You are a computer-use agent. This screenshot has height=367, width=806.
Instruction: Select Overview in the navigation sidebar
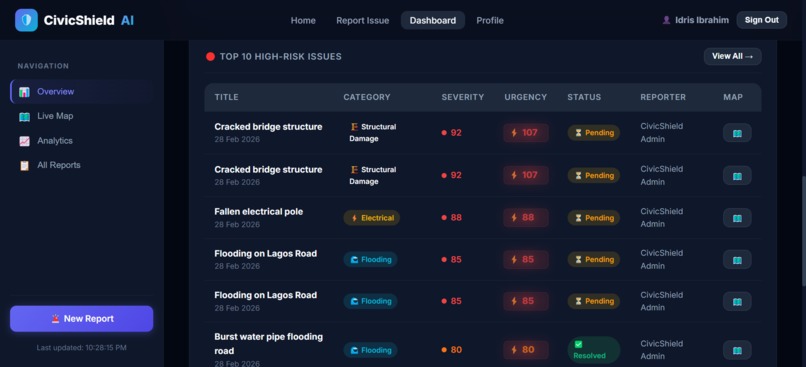point(82,91)
